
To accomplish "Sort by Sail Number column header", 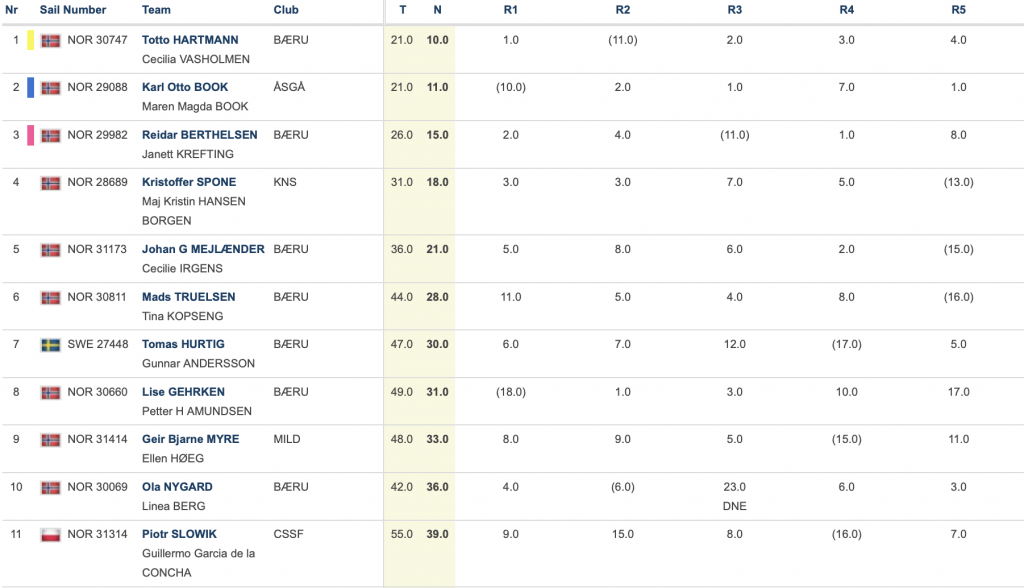I will click(x=72, y=10).
